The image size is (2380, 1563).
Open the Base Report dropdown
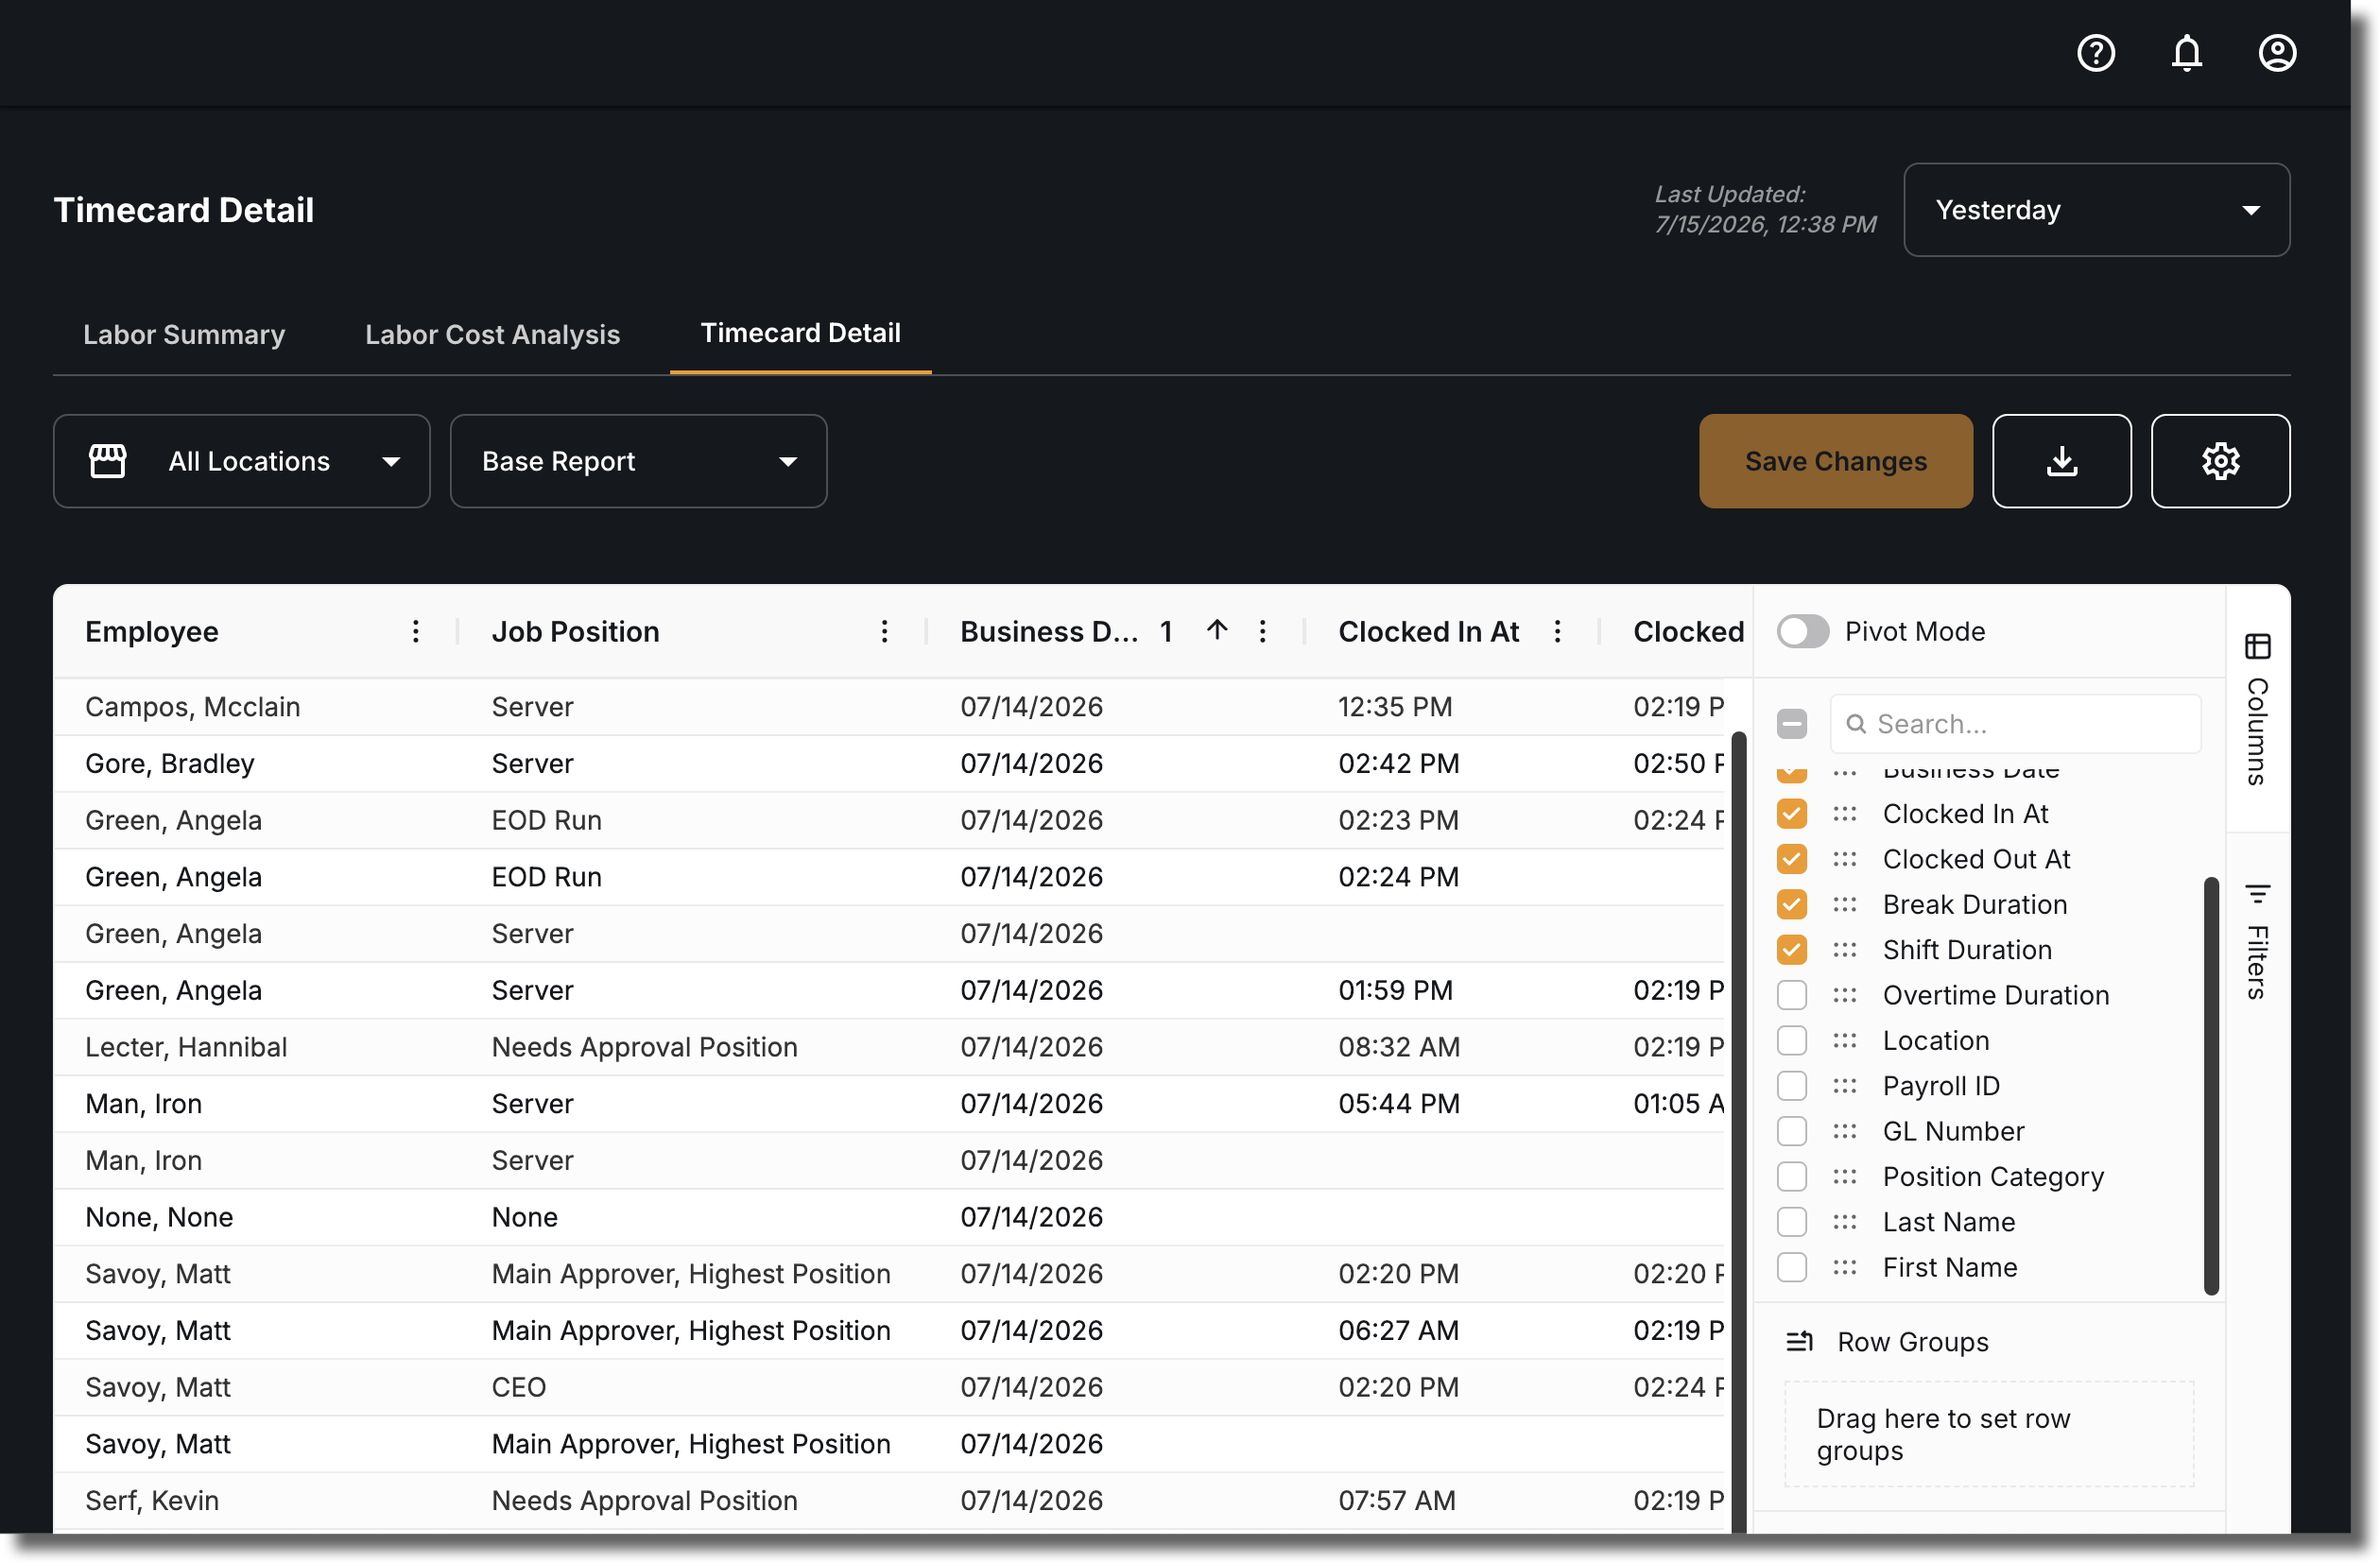coord(638,461)
